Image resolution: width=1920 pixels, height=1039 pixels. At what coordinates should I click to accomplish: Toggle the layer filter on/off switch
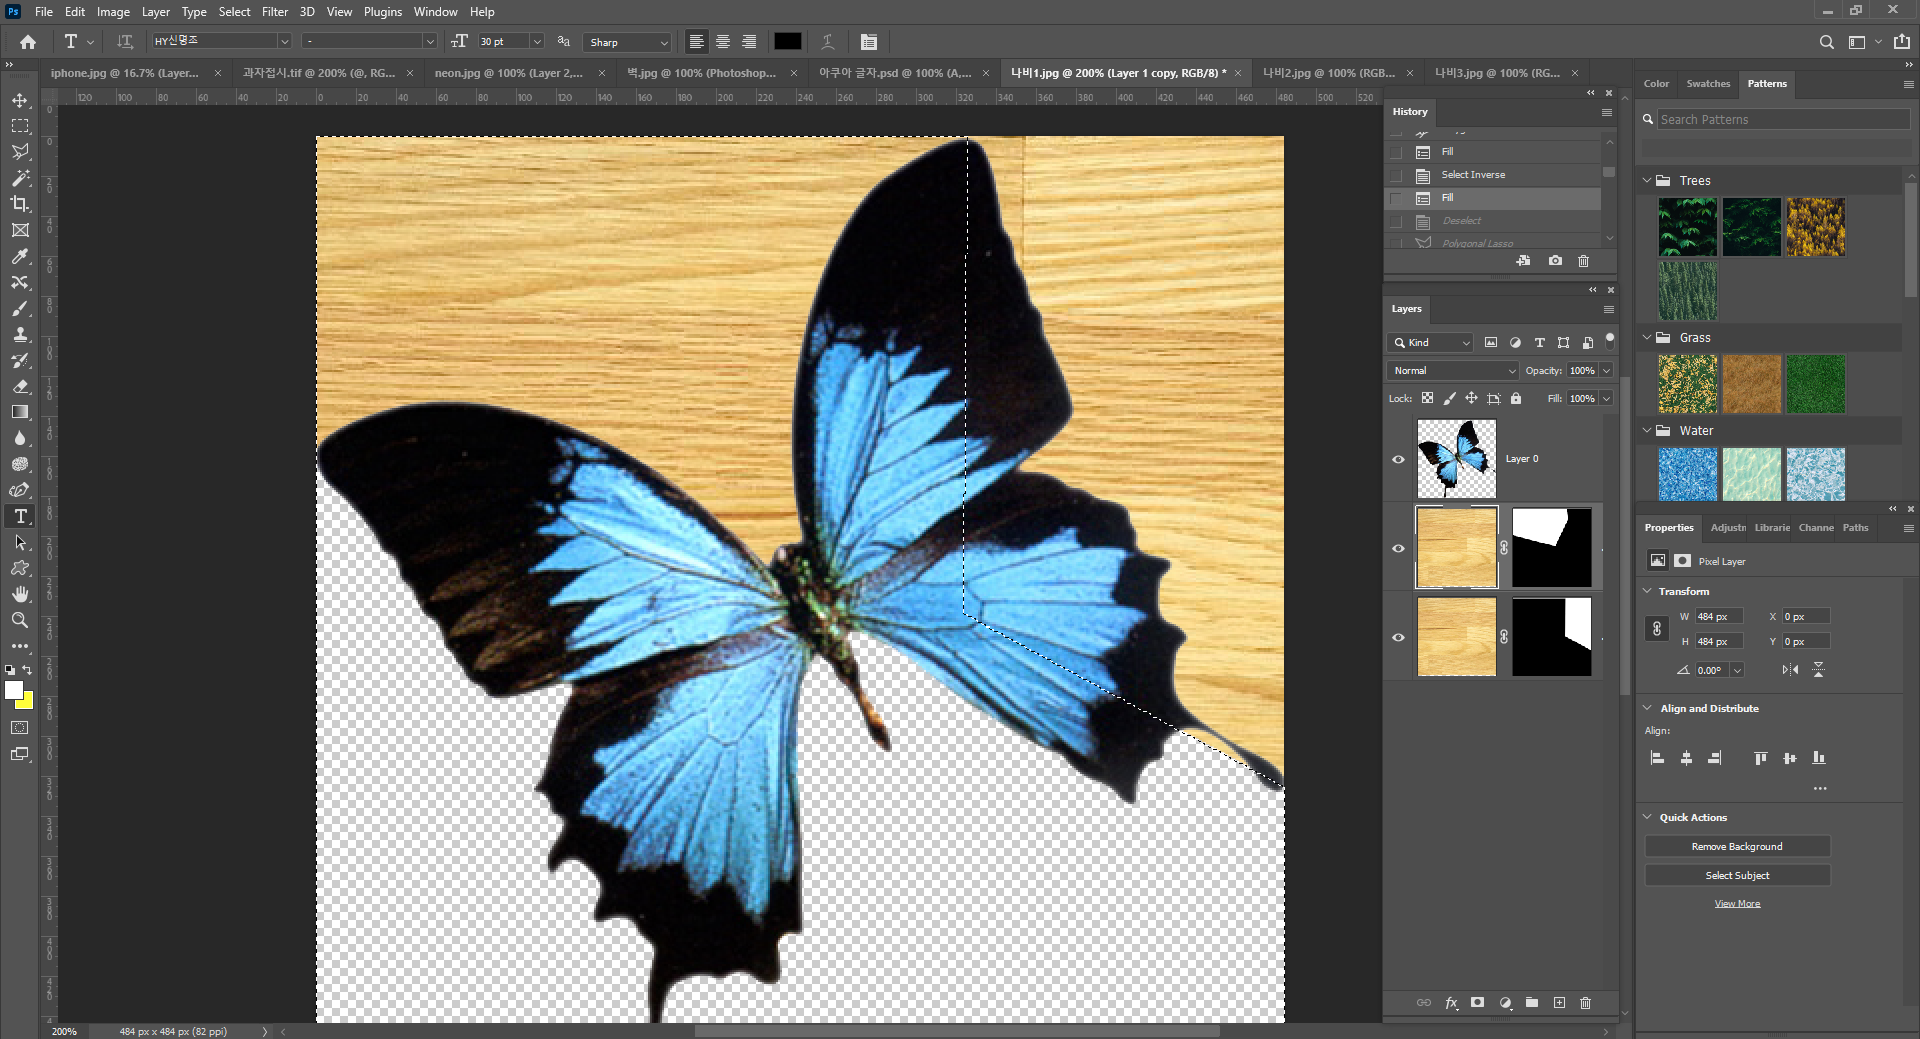click(1610, 340)
